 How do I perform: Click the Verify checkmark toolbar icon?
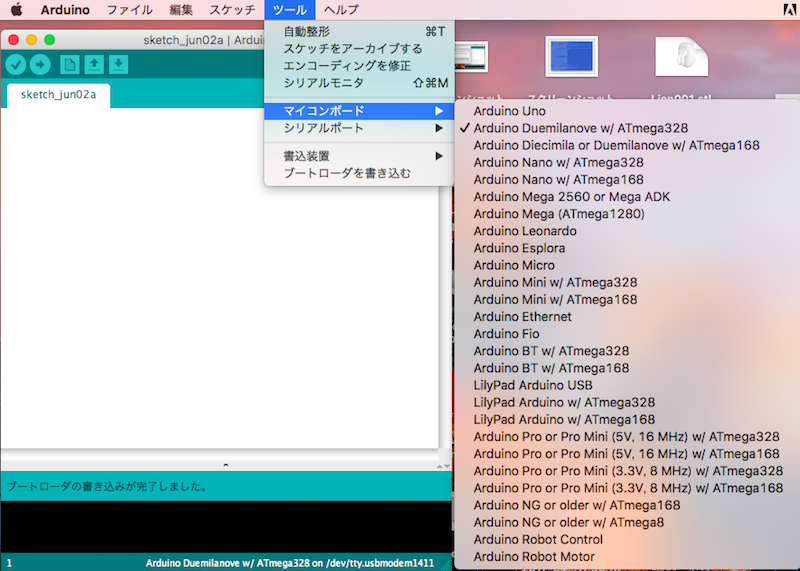pos(16,65)
